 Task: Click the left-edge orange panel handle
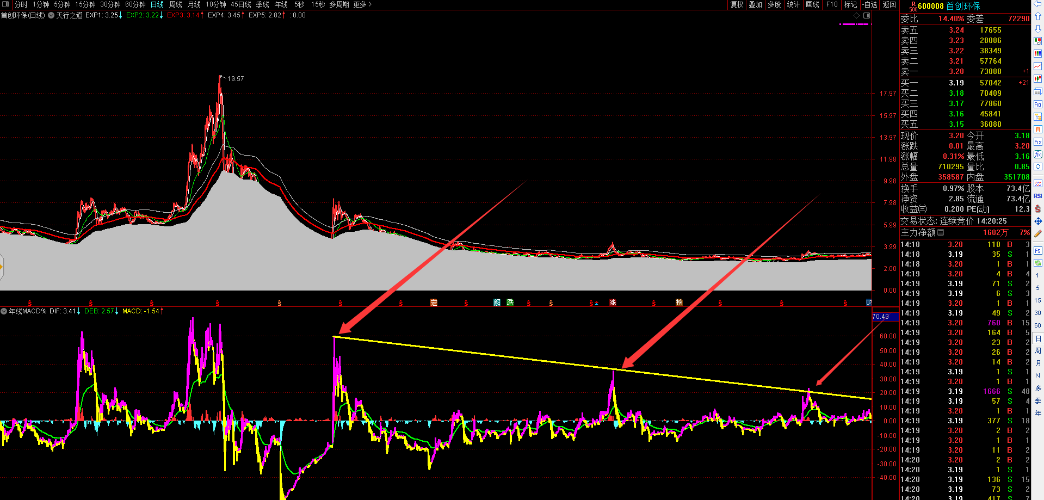tap(2, 268)
